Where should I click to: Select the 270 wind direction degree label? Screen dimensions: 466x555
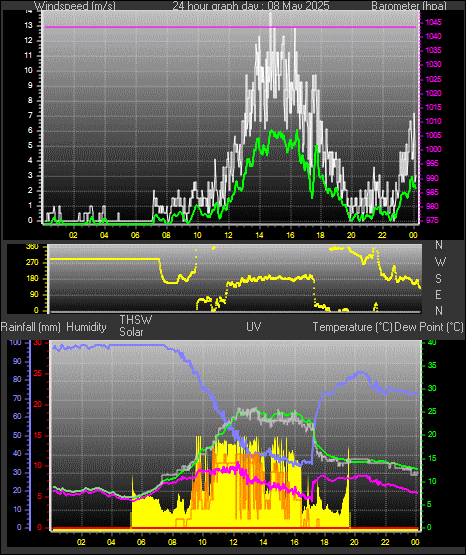coord(32,263)
